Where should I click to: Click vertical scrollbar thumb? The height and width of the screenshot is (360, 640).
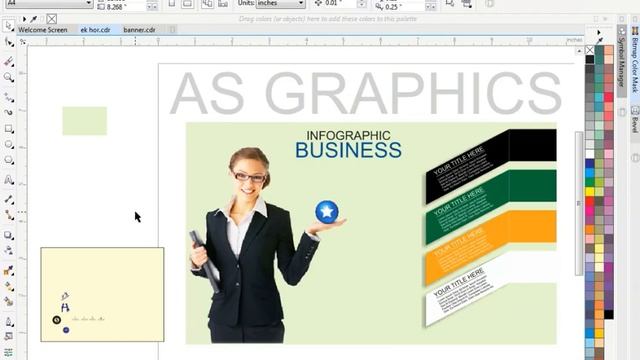(x=579, y=203)
